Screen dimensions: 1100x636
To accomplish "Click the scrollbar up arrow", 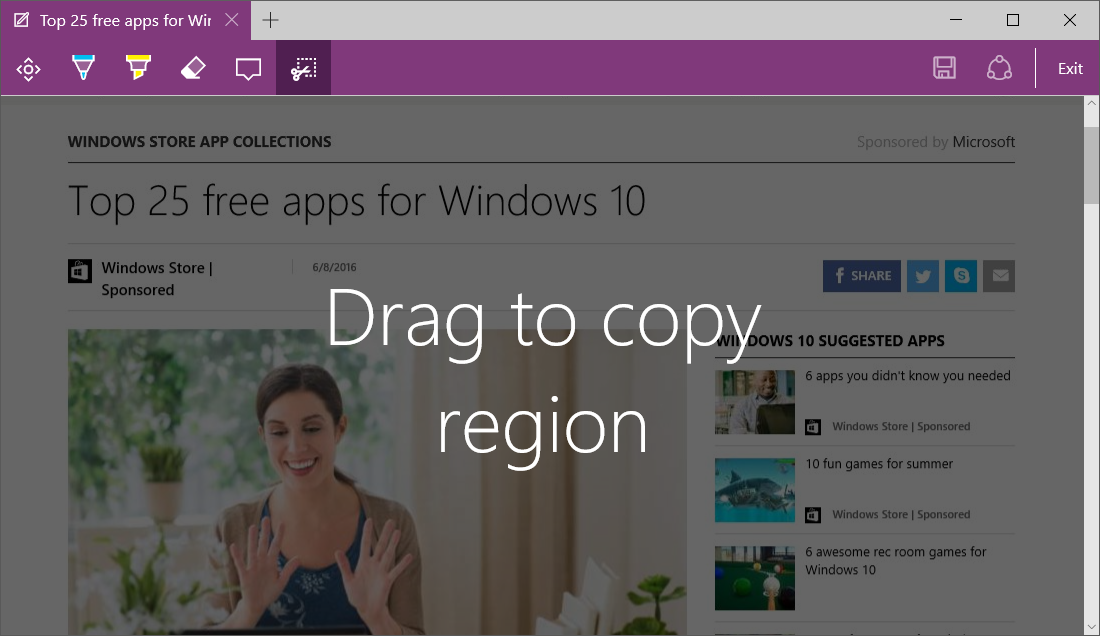I will pyautogui.click(x=1092, y=103).
